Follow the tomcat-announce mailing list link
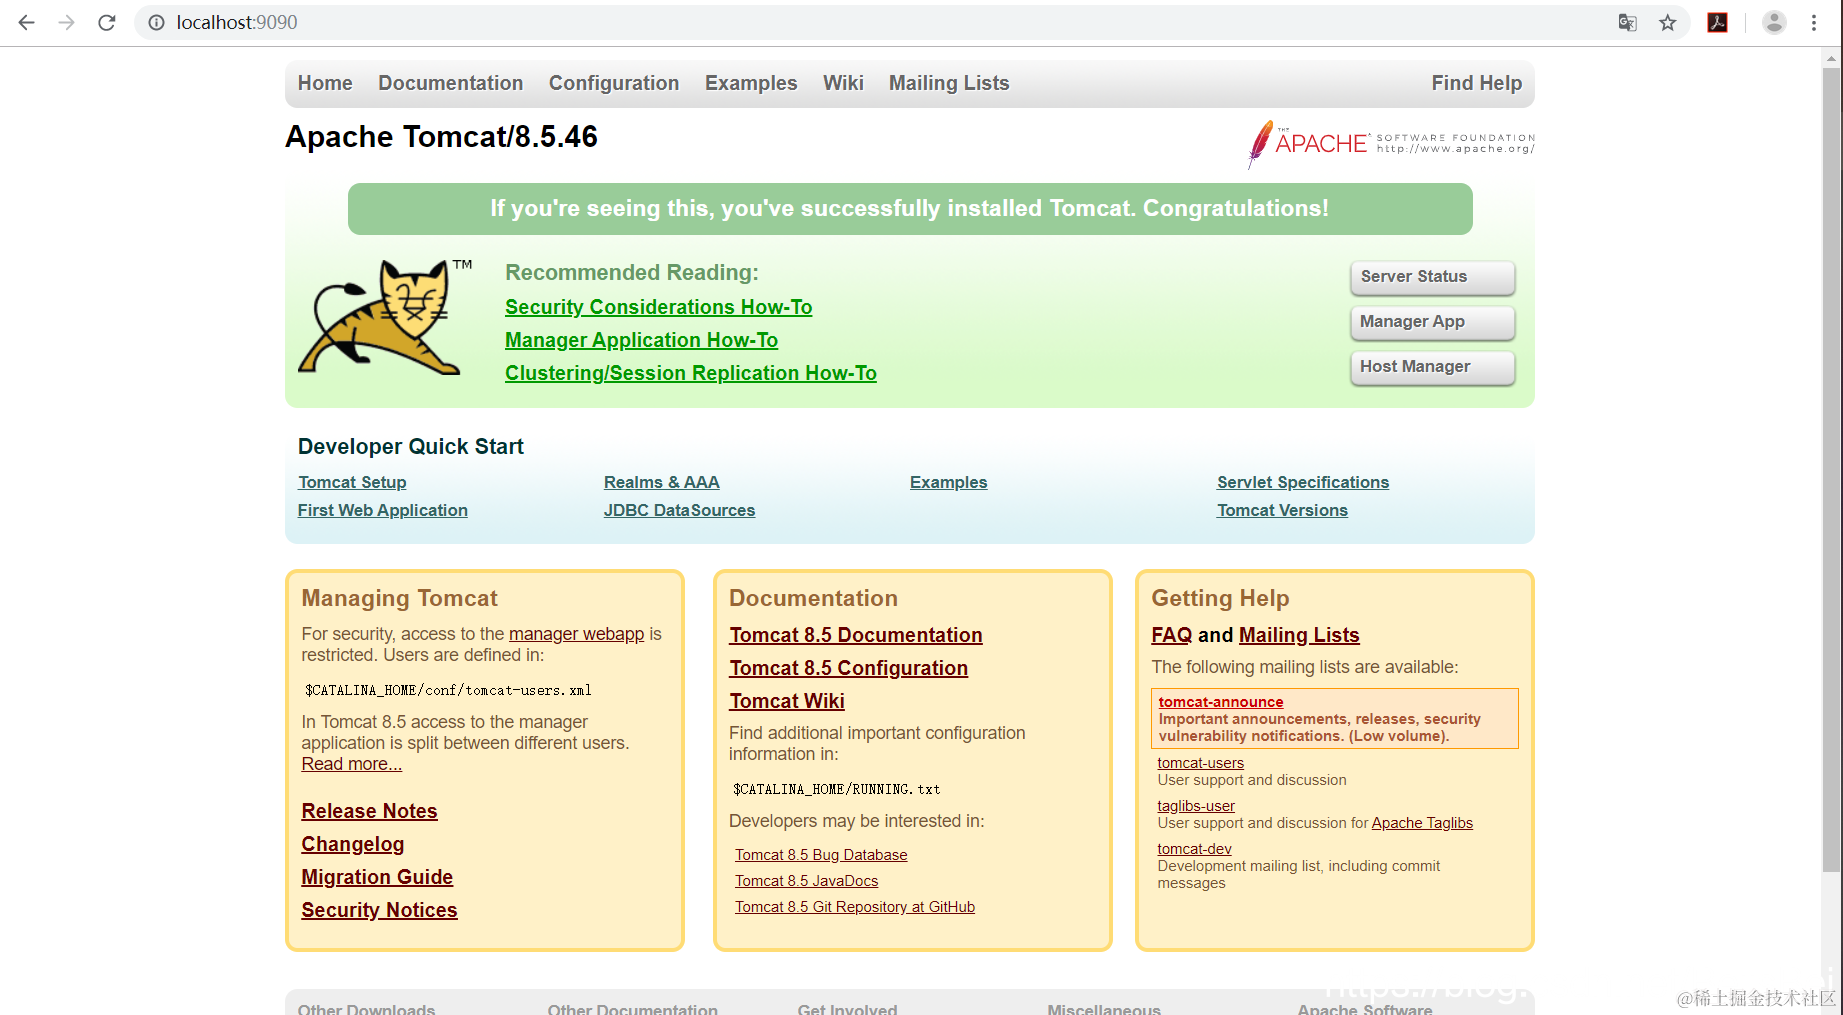 tap(1221, 702)
